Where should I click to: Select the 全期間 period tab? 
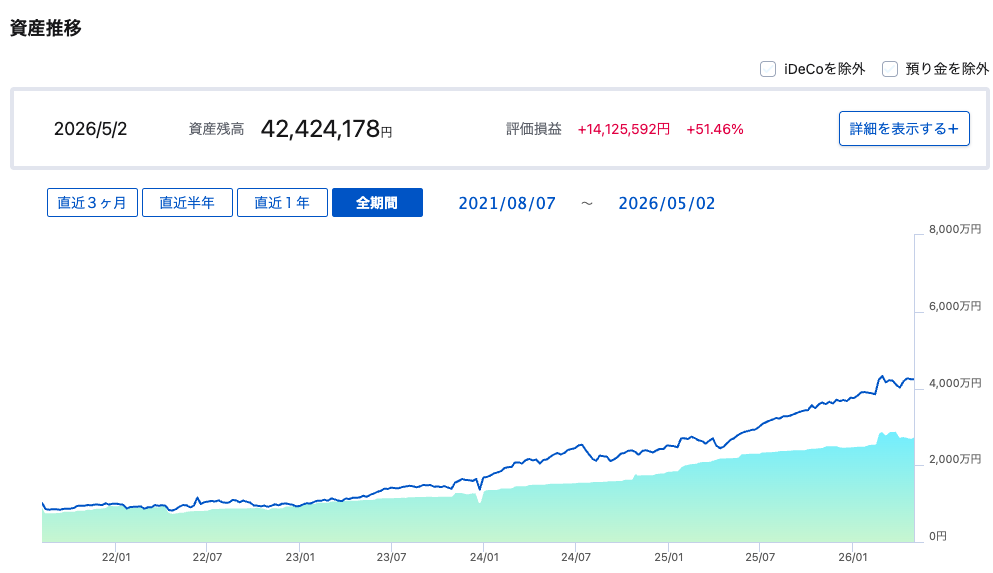point(377,203)
